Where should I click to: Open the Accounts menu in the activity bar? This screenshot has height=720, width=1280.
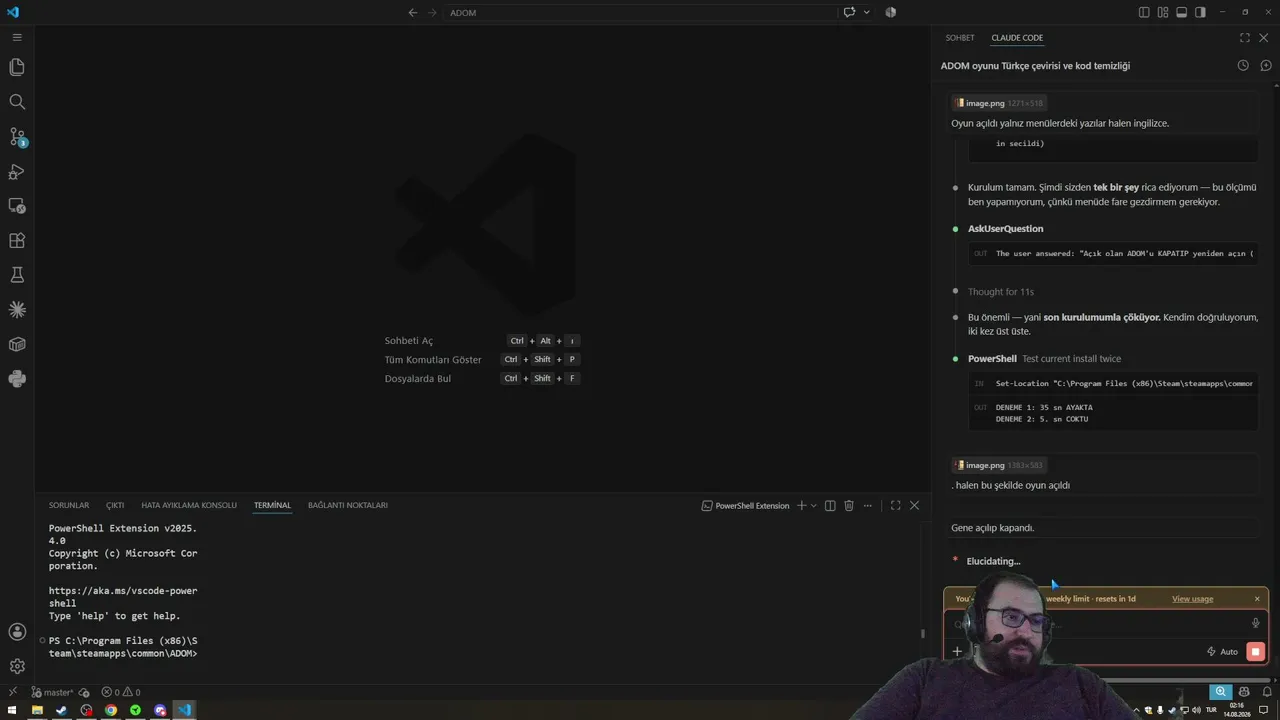[x=17, y=632]
